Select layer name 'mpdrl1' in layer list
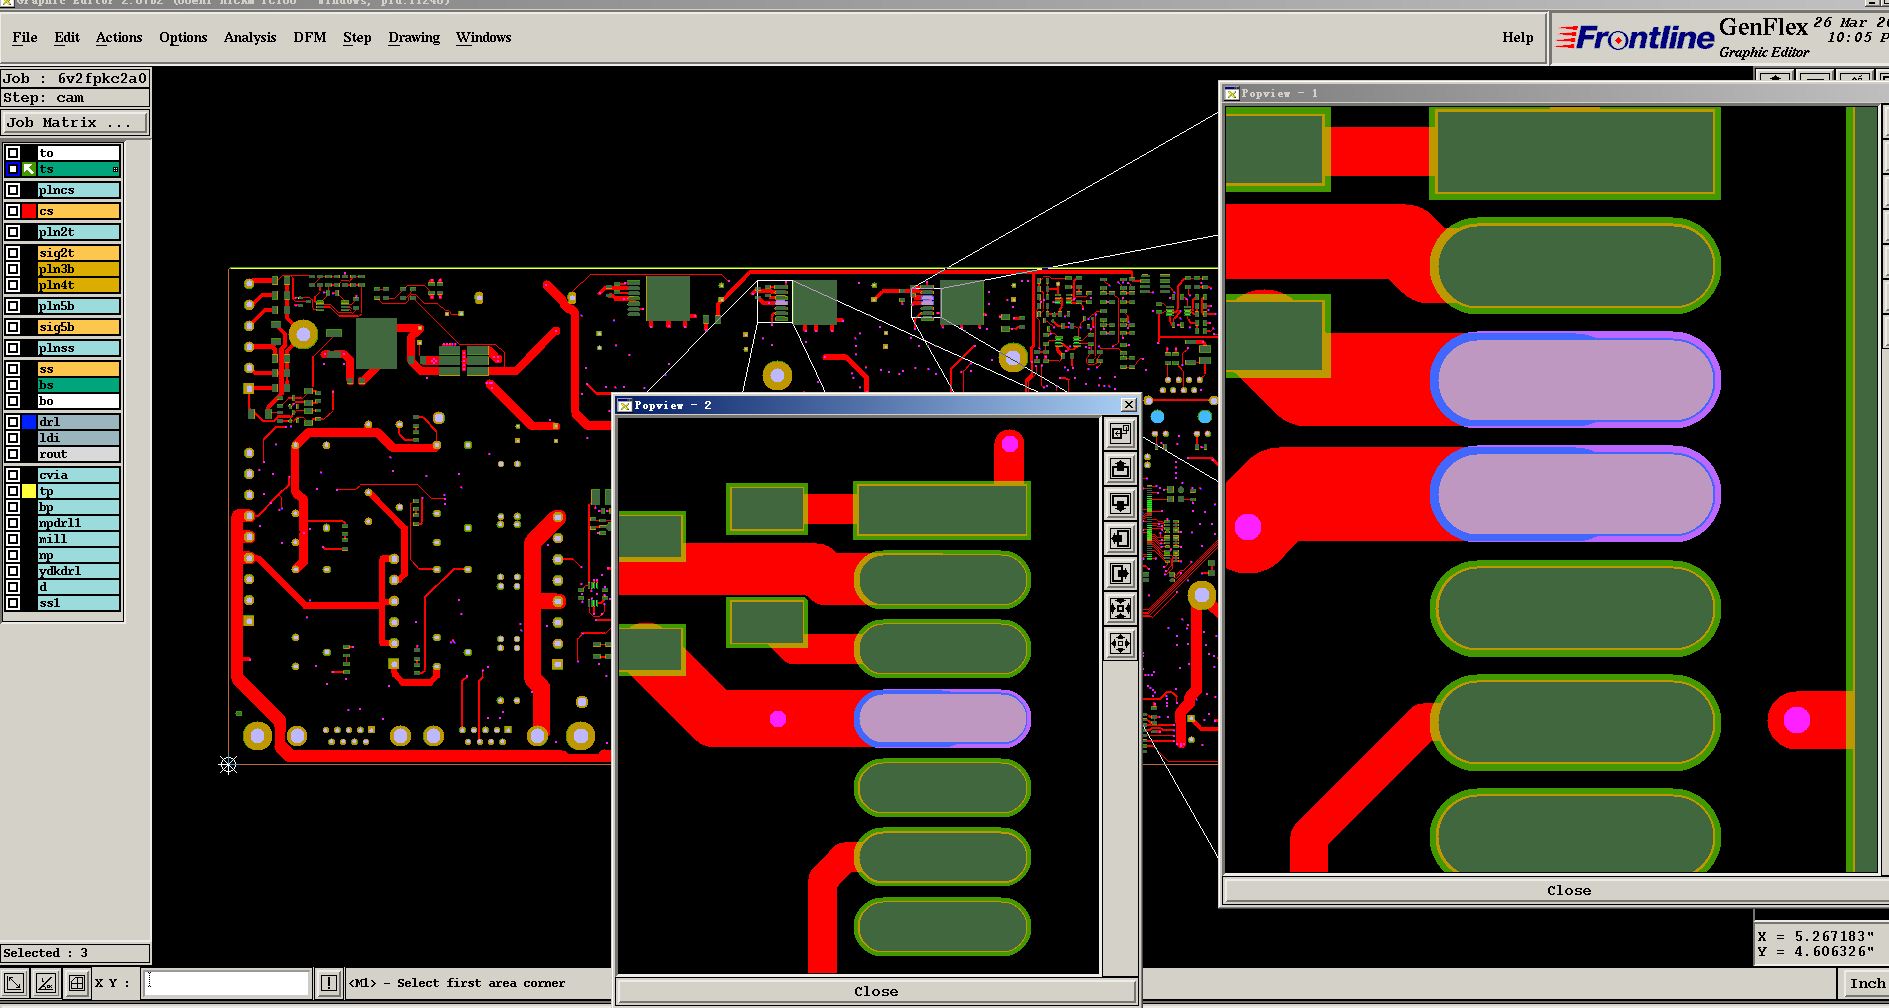Viewport: 1889px width, 1008px height. pyautogui.click(x=79, y=523)
